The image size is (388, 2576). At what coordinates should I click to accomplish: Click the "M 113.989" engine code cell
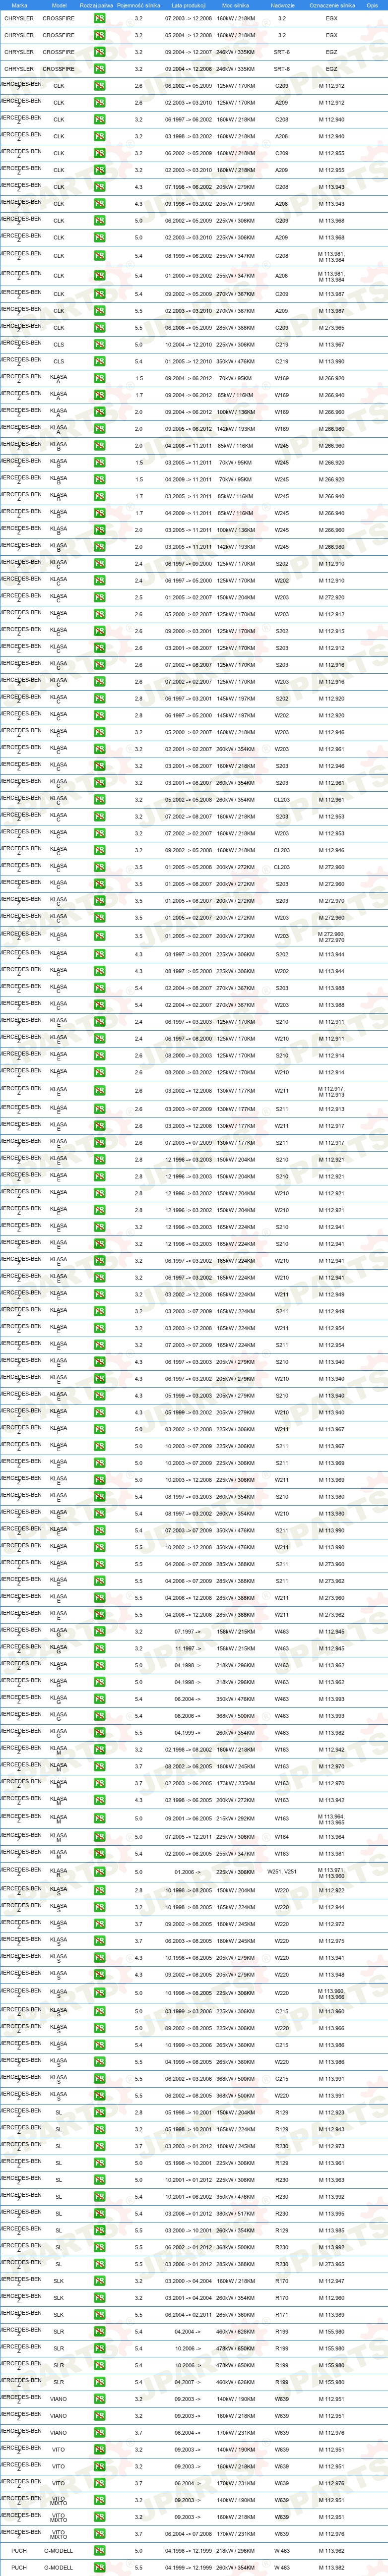pyautogui.click(x=332, y=2315)
